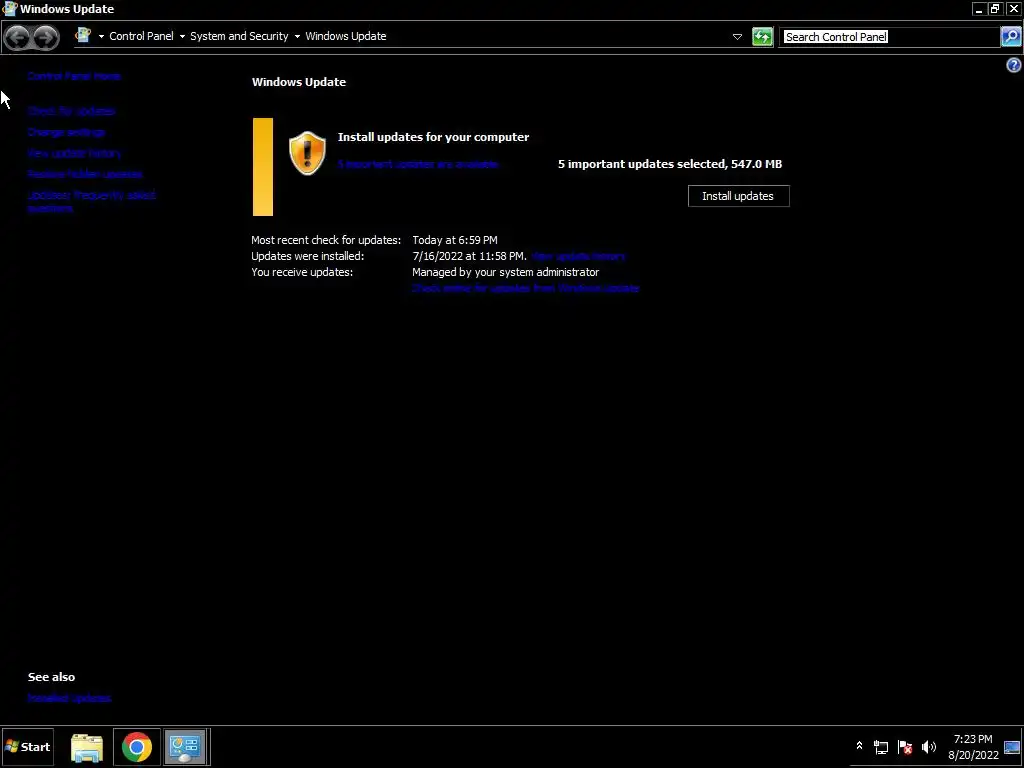1024x768 pixels.
Task: Click Change settings link
Action: (67, 132)
